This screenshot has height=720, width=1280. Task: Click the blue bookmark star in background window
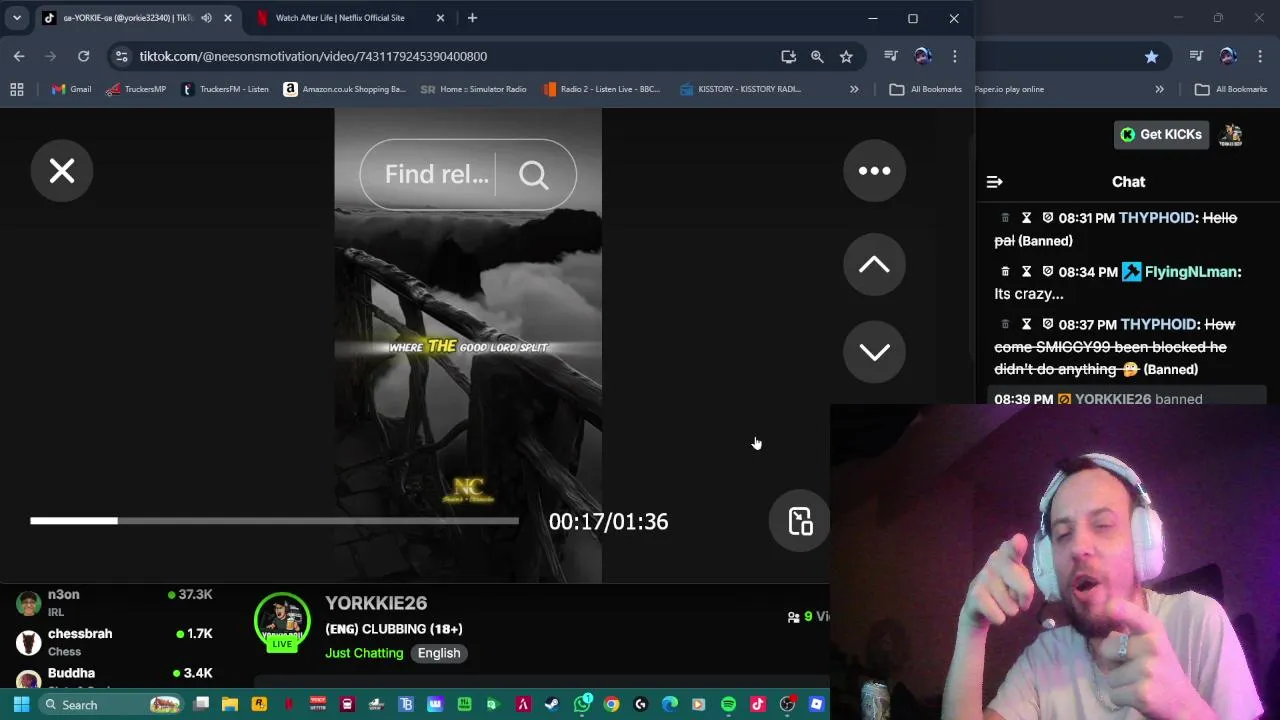(1152, 57)
